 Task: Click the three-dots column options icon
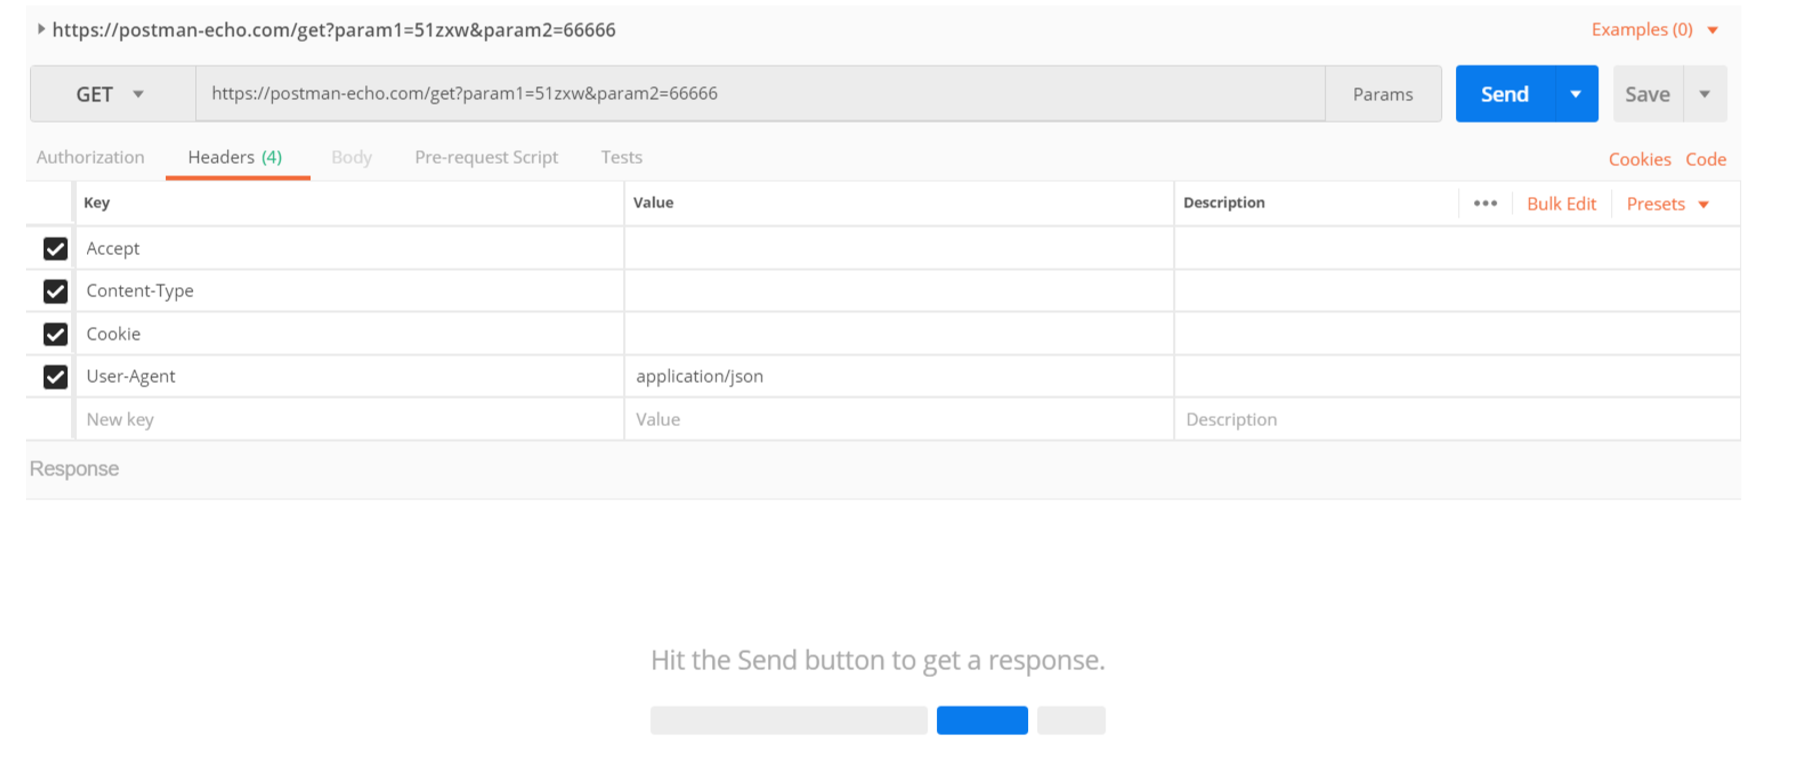tap(1485, 203)
